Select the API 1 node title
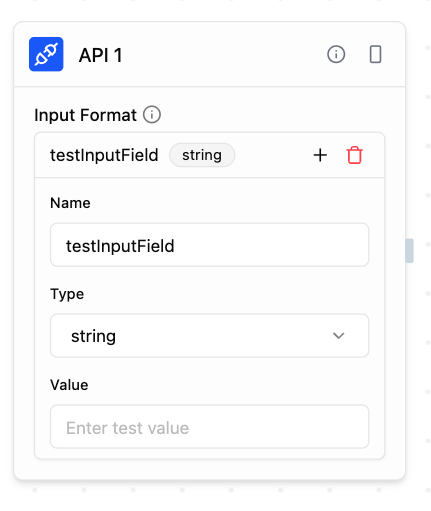This screenshot has width=431, height=511. (x=101, y=55)
